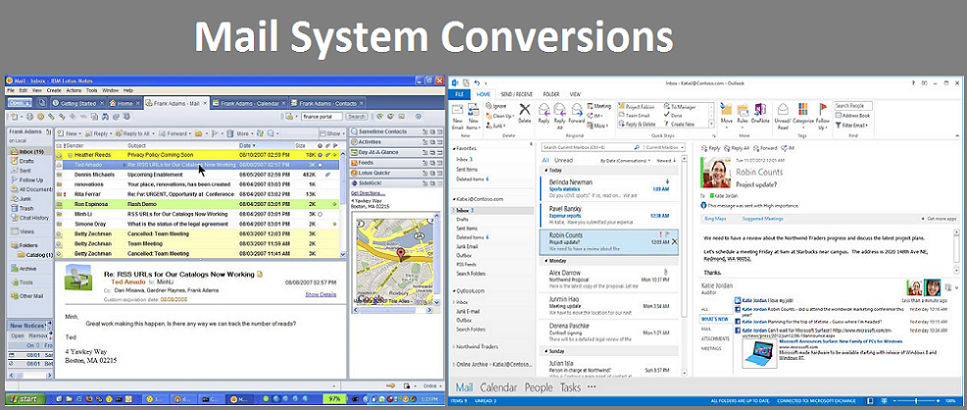This screenshot has width=967, height=410.
Task: Click Search button next to finance portal field
Action: 356,116
